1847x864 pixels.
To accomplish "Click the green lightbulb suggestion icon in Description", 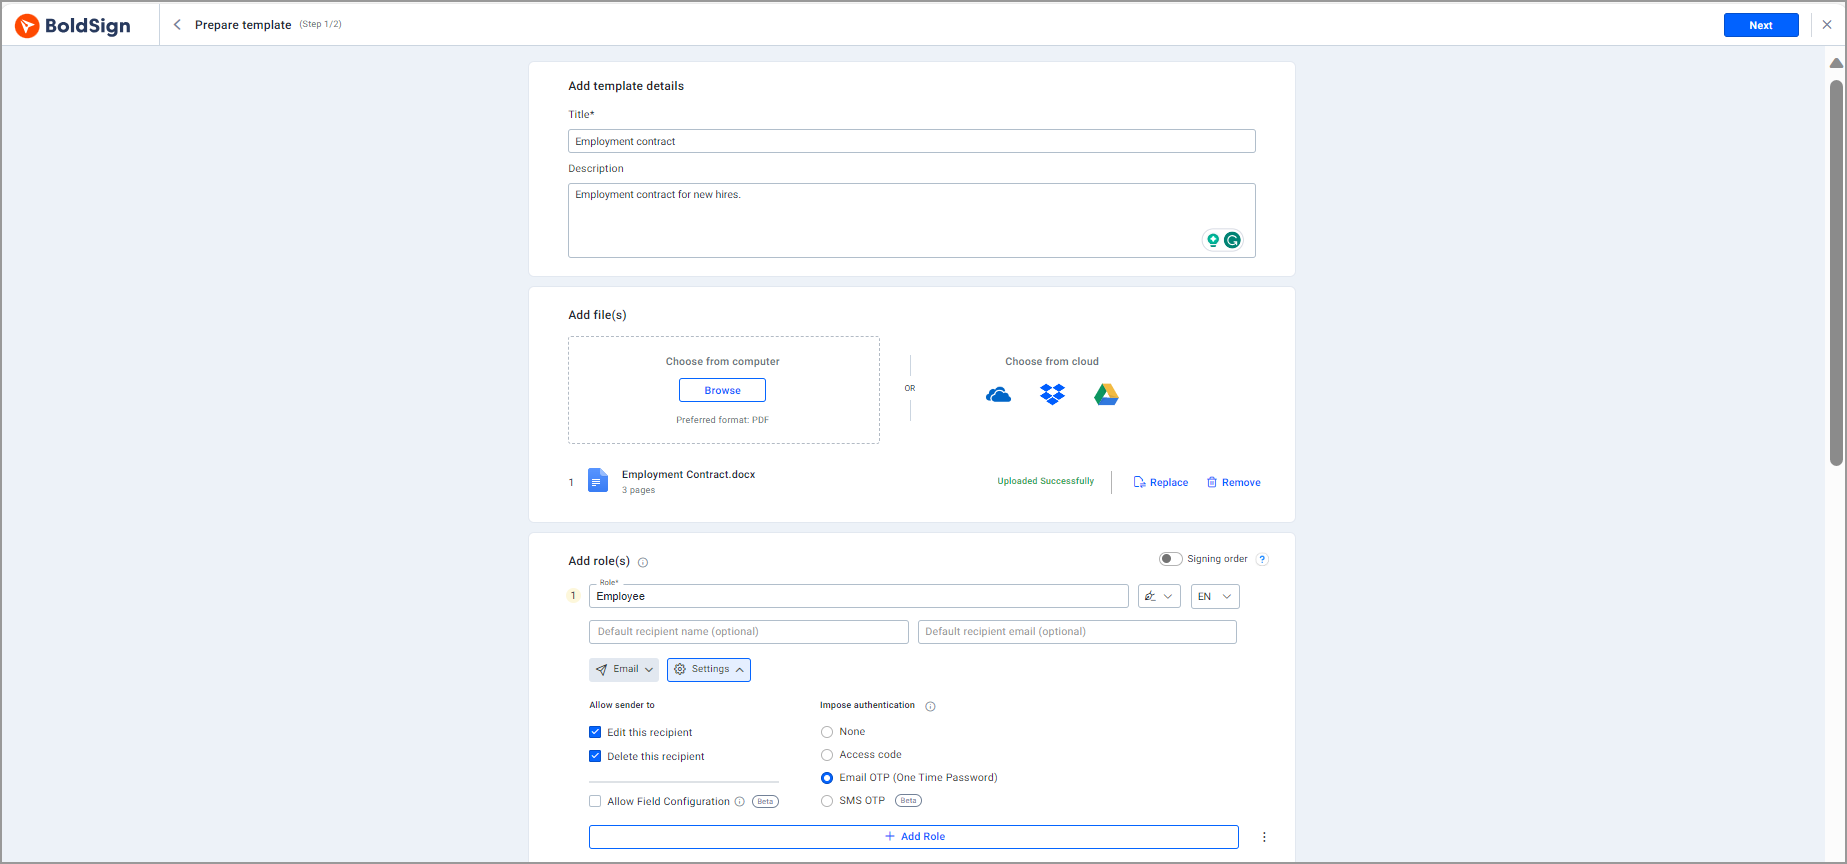I will 1212,240.
